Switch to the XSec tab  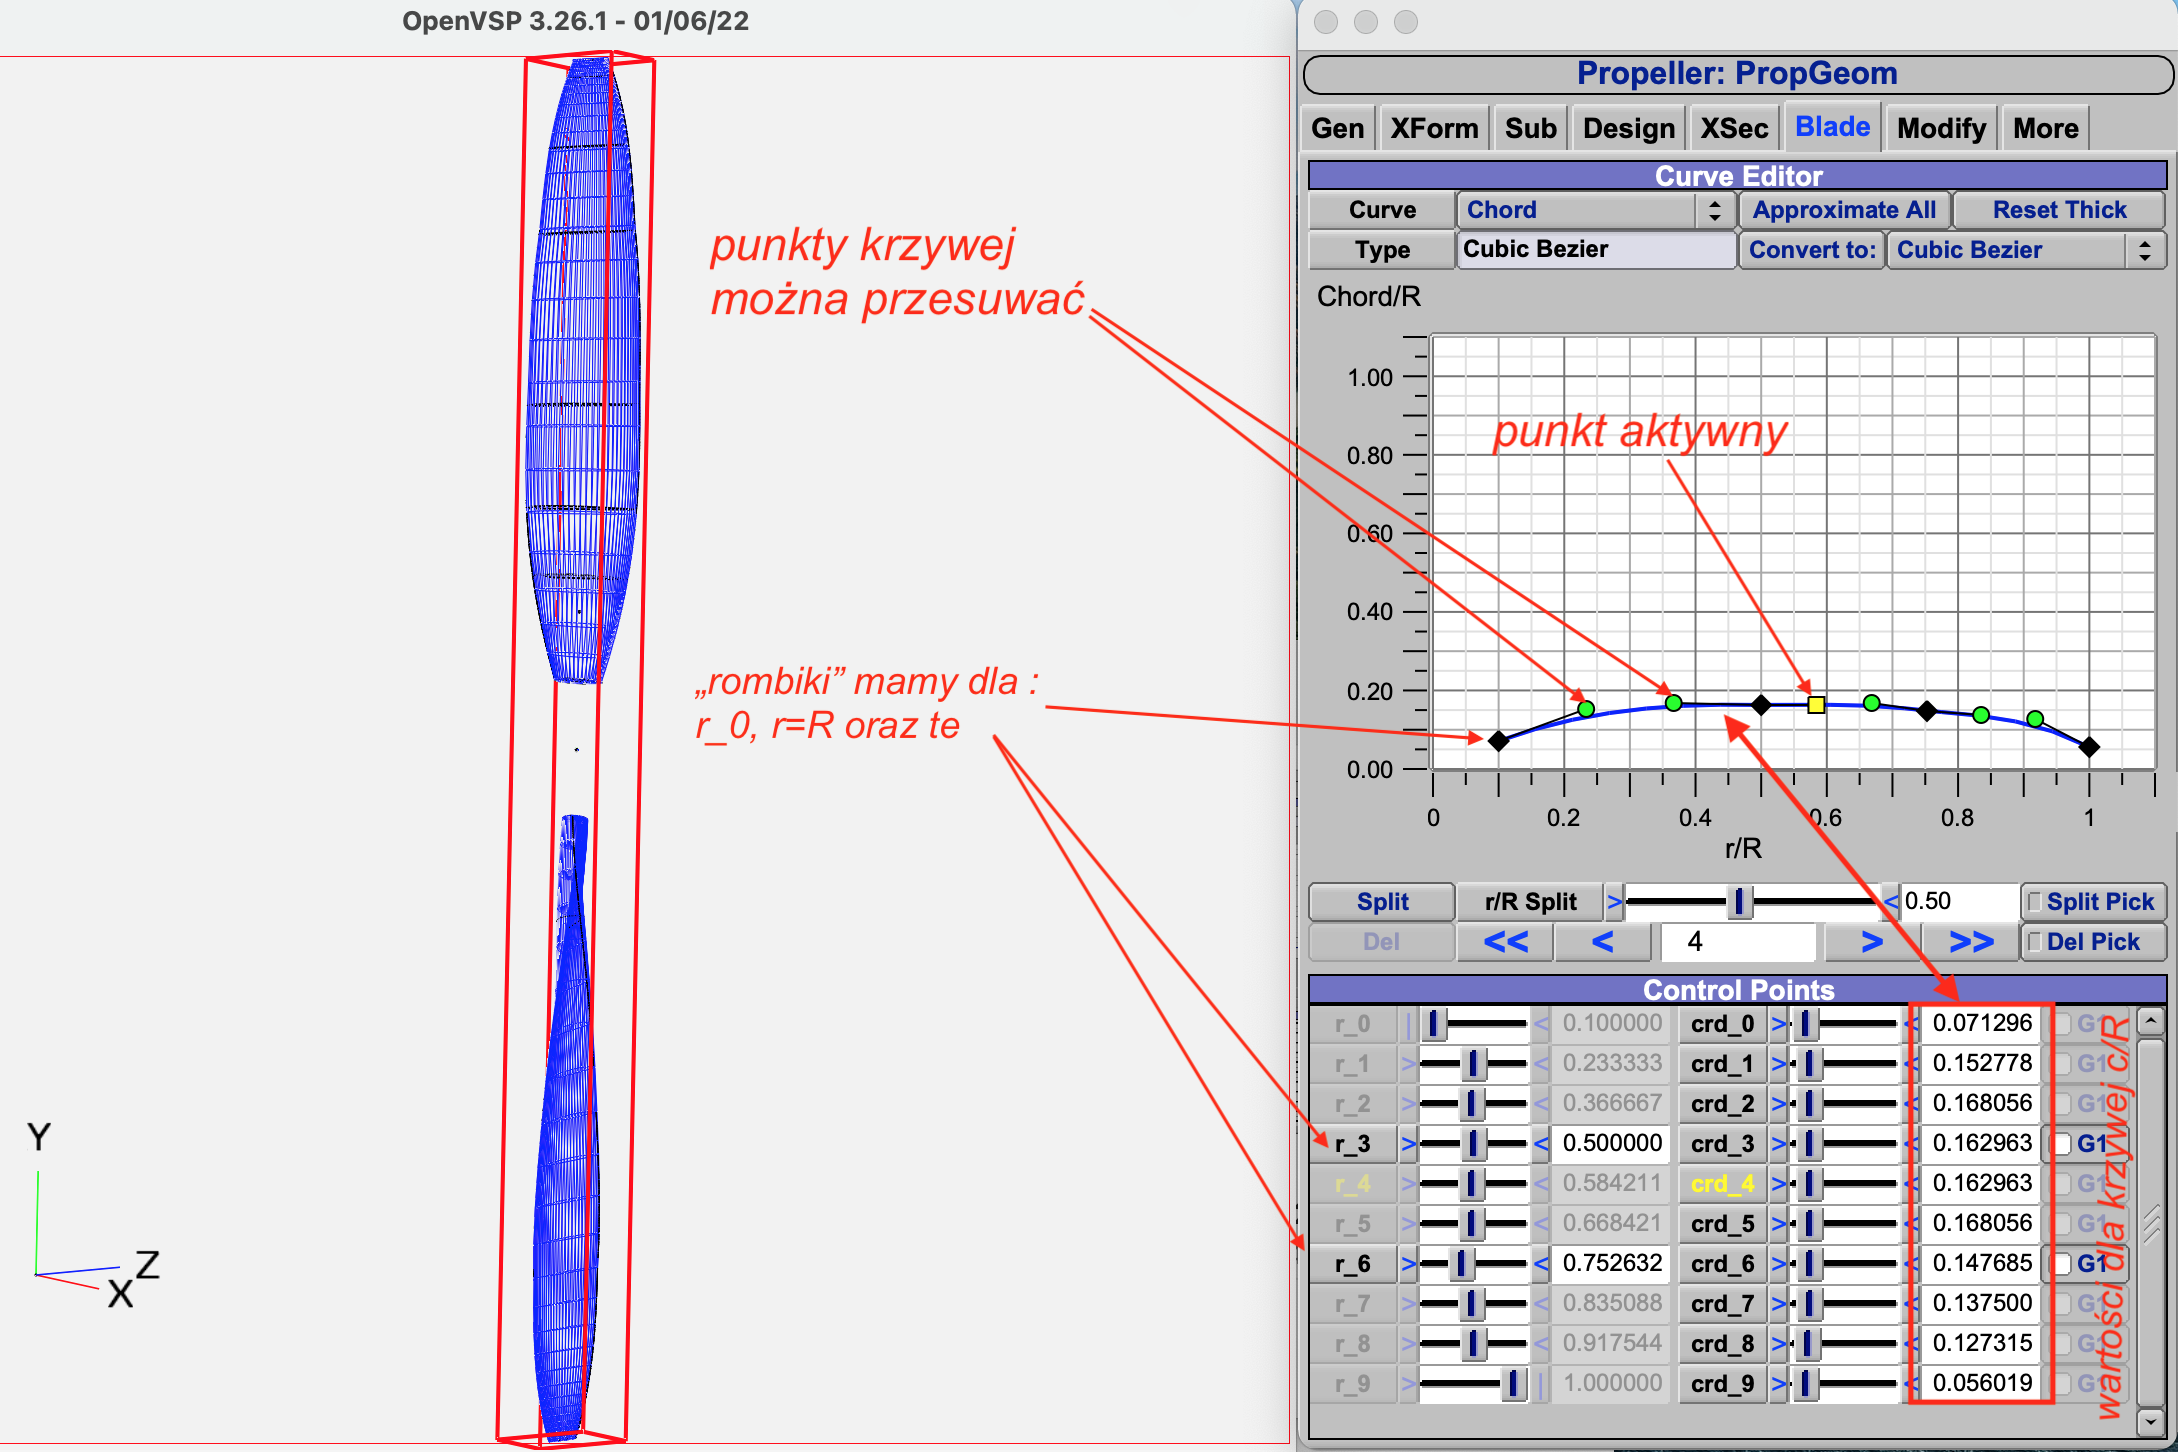click(x=1734, y=128)
